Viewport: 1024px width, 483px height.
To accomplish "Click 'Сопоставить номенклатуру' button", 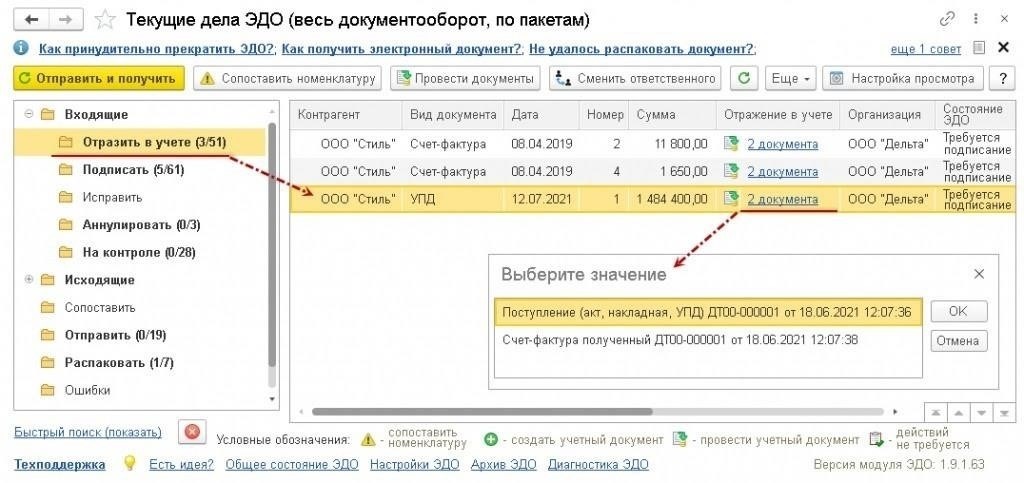I will tap(288, 78).
